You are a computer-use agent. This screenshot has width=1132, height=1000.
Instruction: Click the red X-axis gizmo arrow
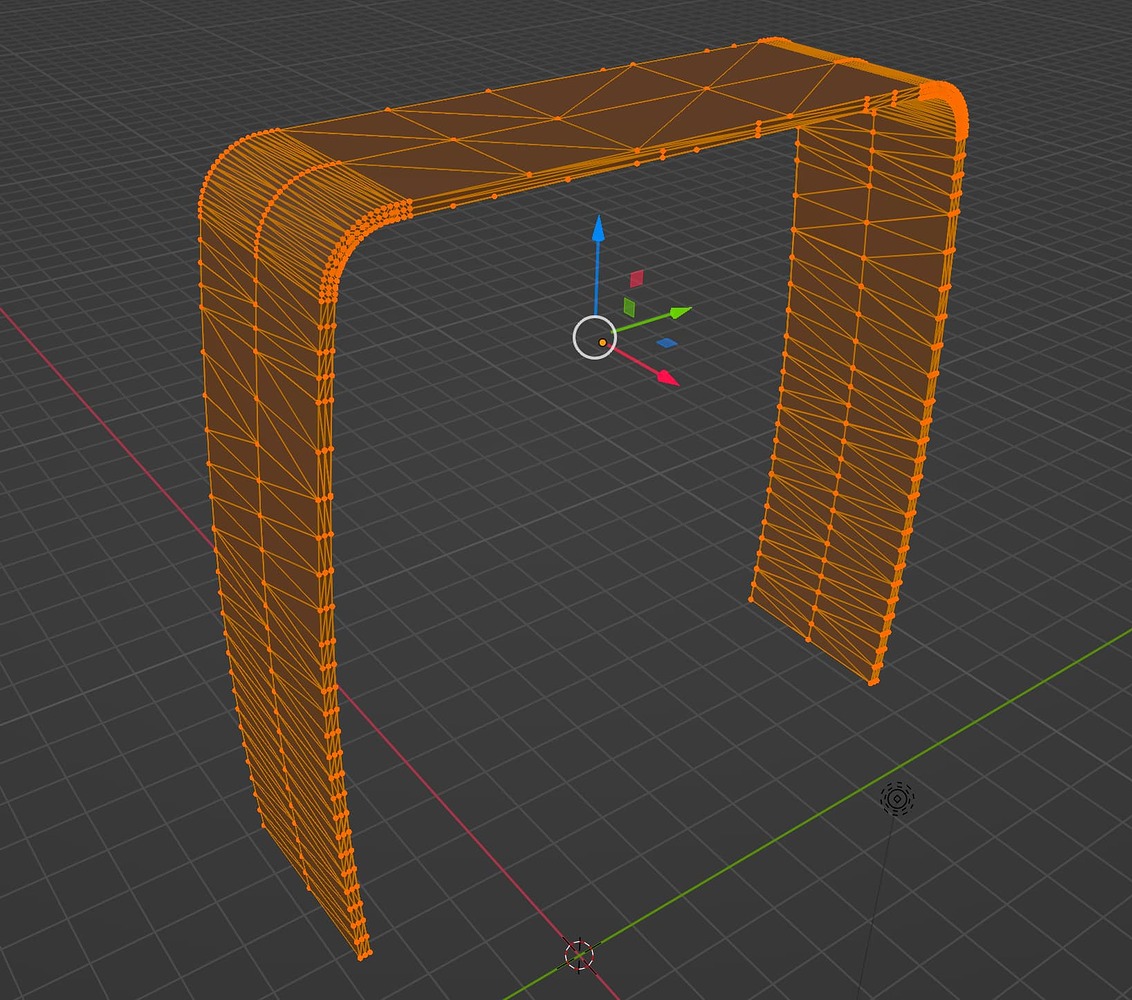[x=664, y=377]
